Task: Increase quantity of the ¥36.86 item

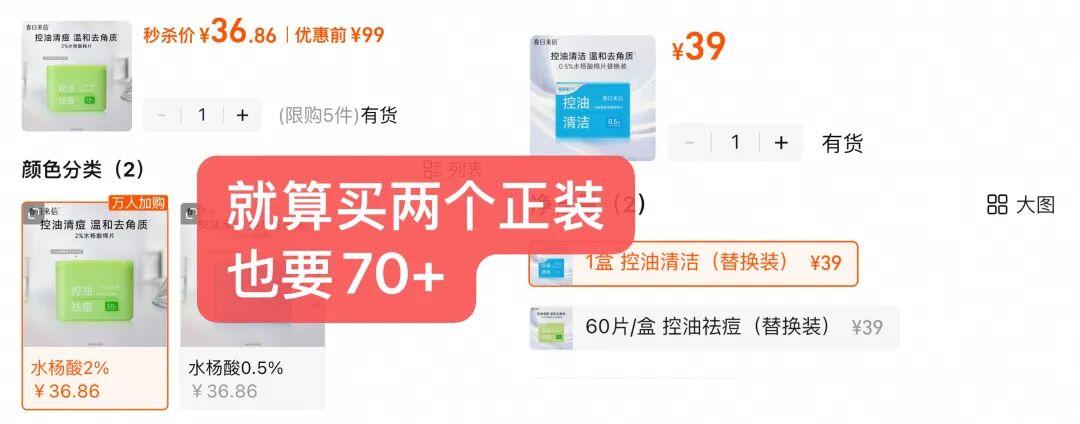Action: [242, 115]
